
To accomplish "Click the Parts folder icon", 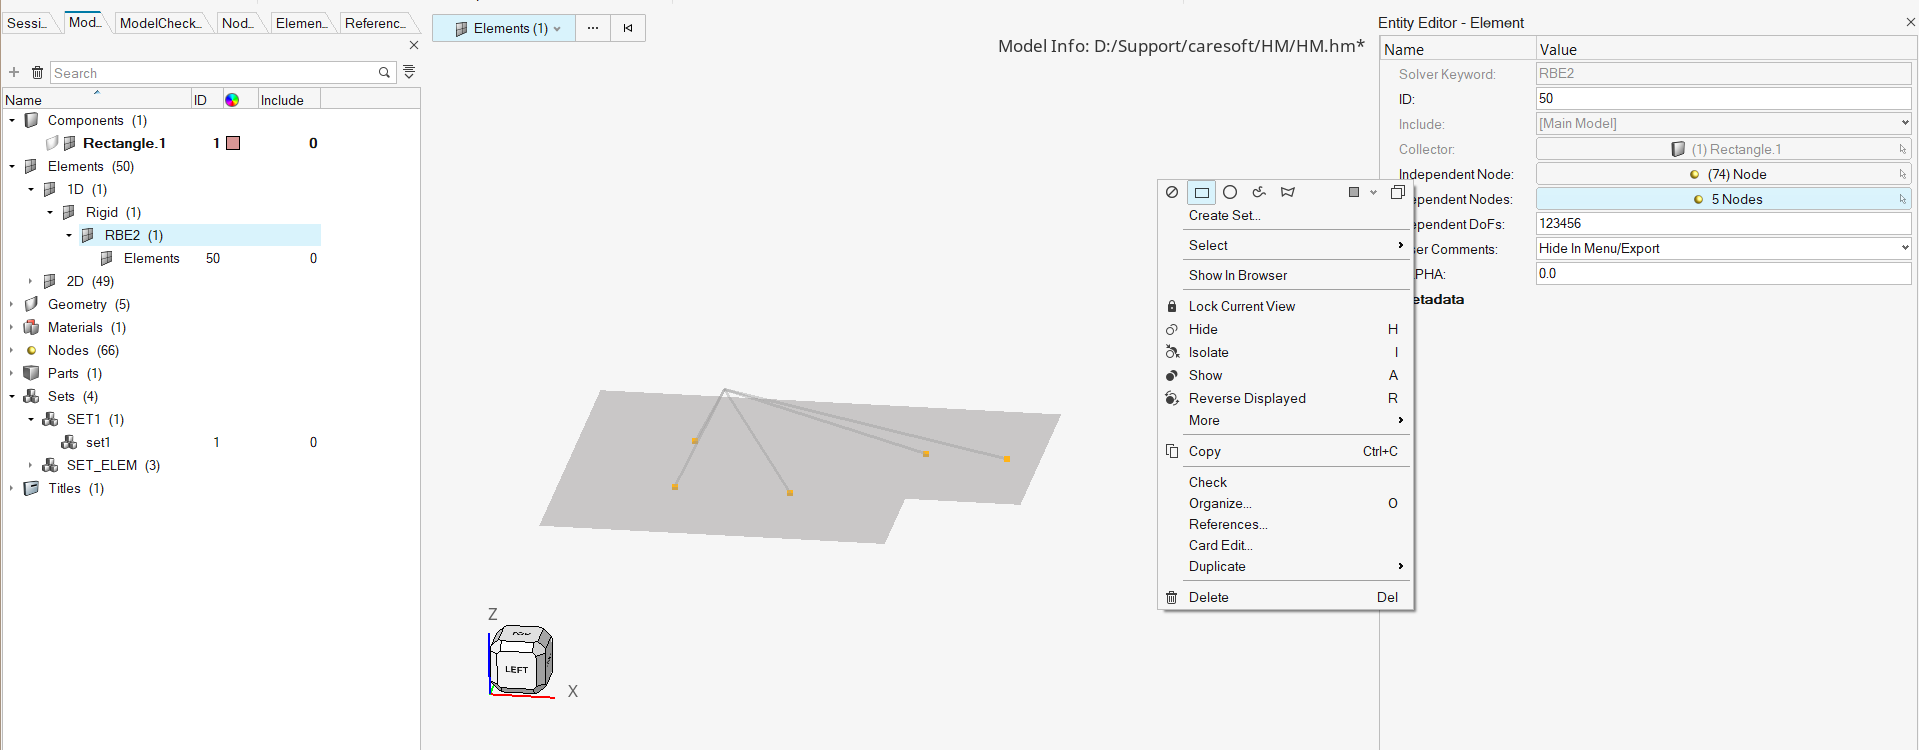I will (x=32, y=373).
